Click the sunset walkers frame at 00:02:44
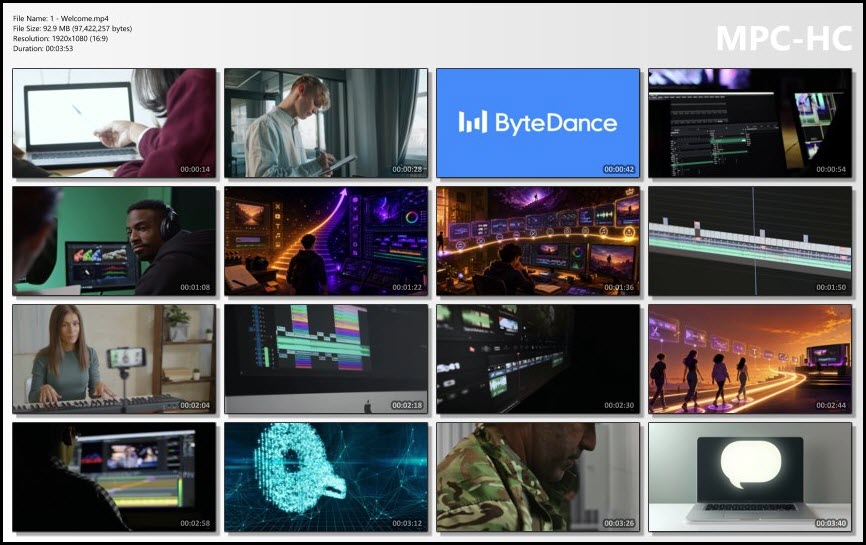The image size is (866, 545). [750, 359]
